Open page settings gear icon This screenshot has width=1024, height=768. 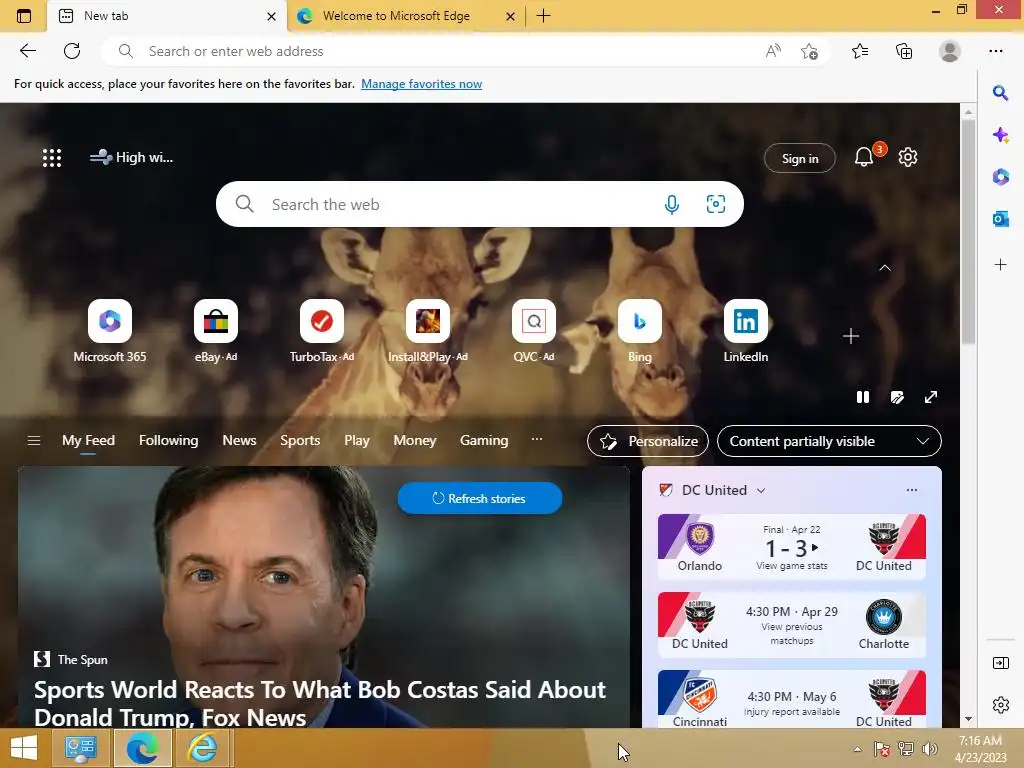coord(908,157)
